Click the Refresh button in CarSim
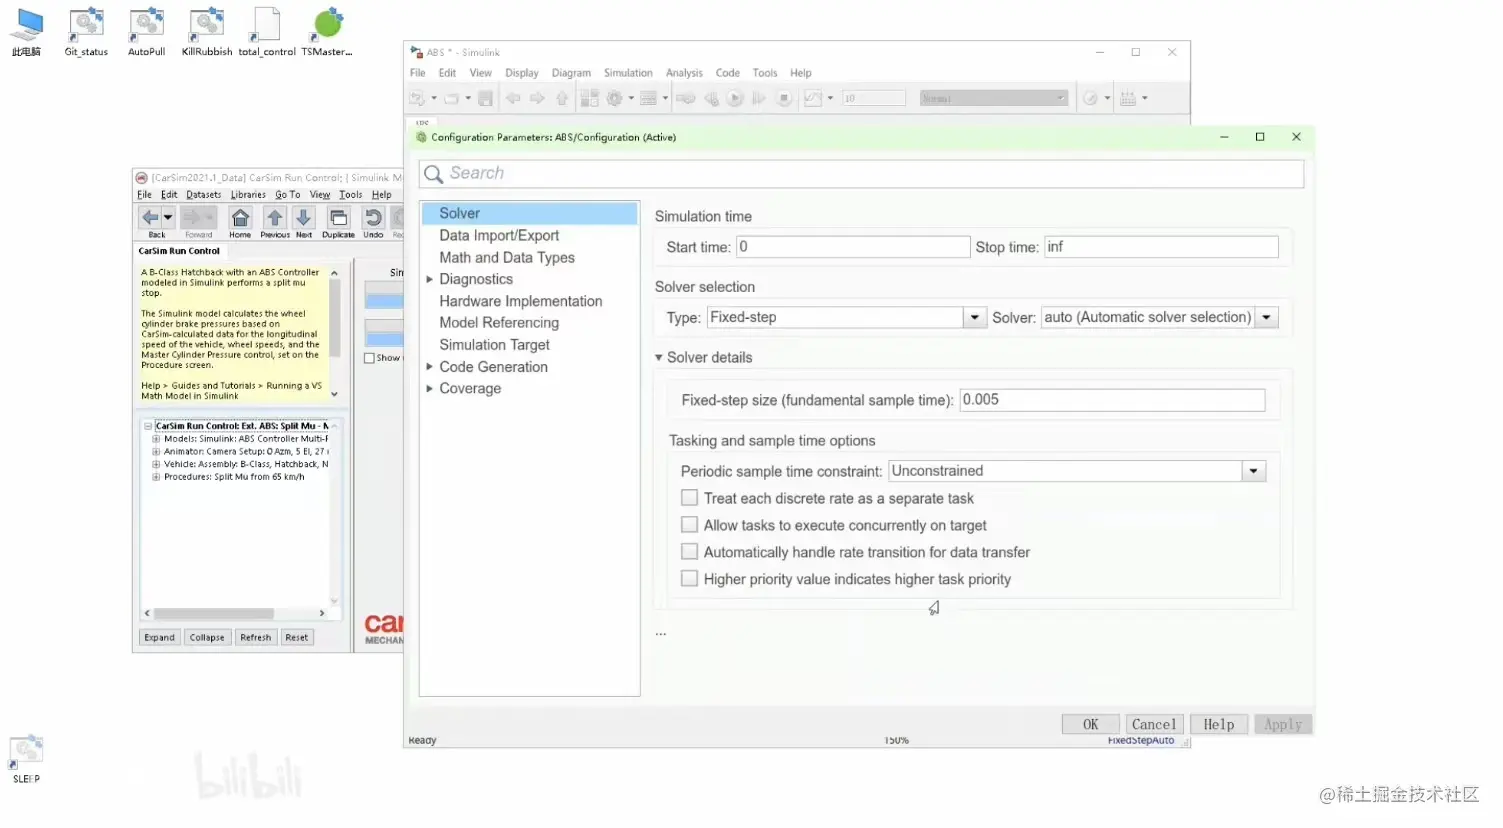 pyautogui.click(x=256, y=638)
